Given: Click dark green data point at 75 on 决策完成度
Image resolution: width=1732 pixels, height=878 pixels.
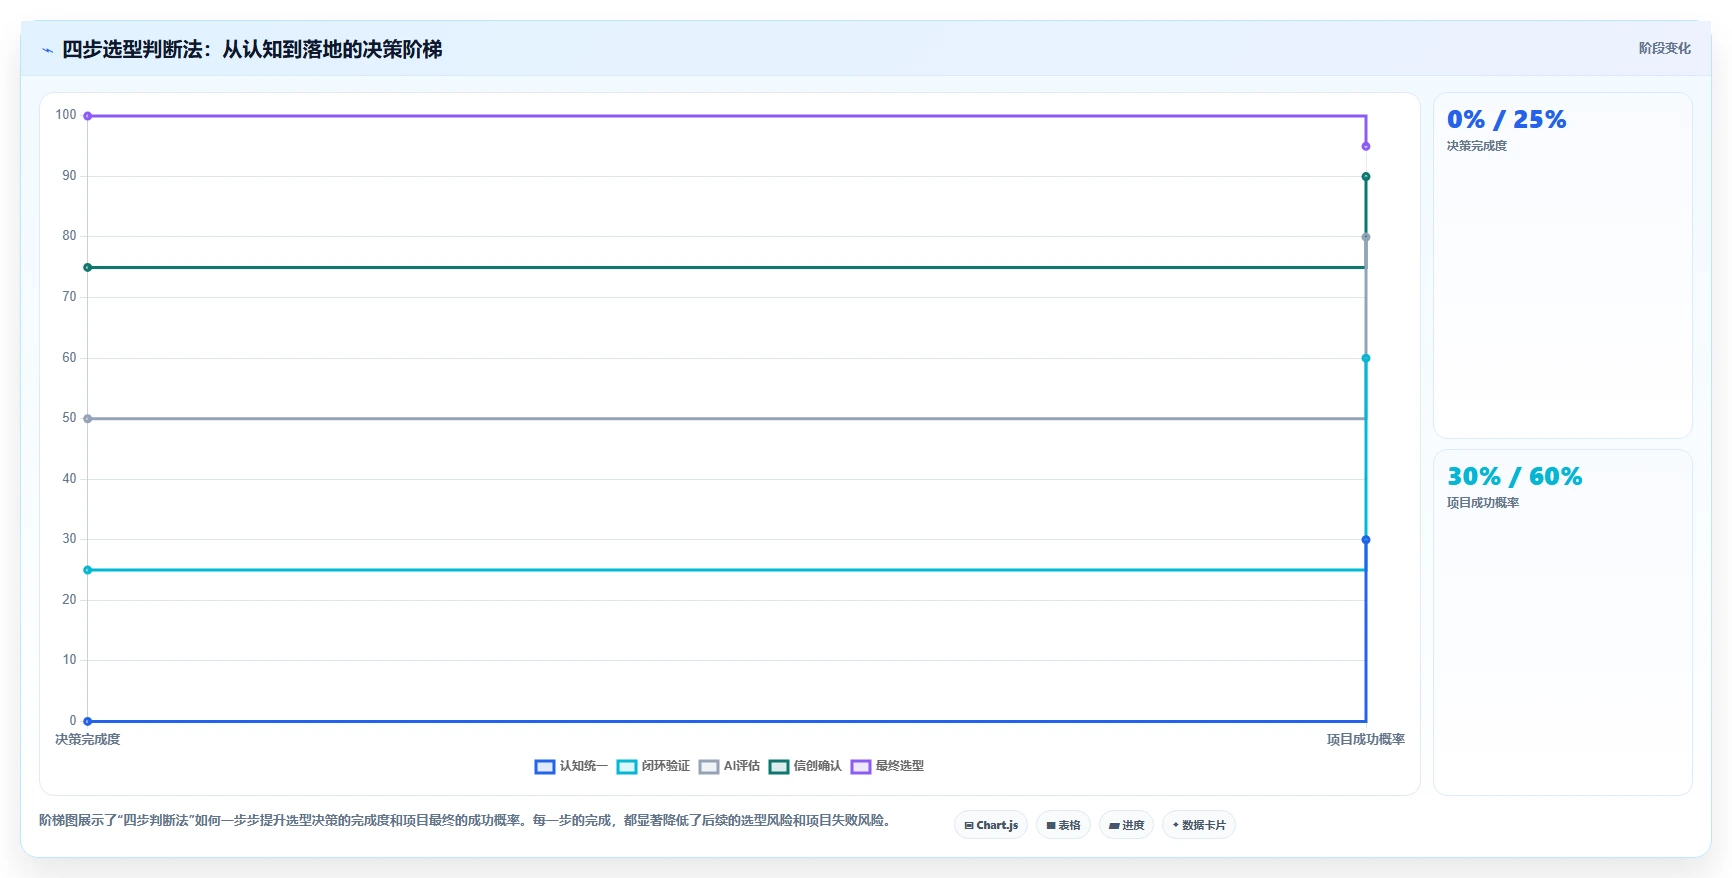Looking at the screenshot, I should click(x=88, y=267).
